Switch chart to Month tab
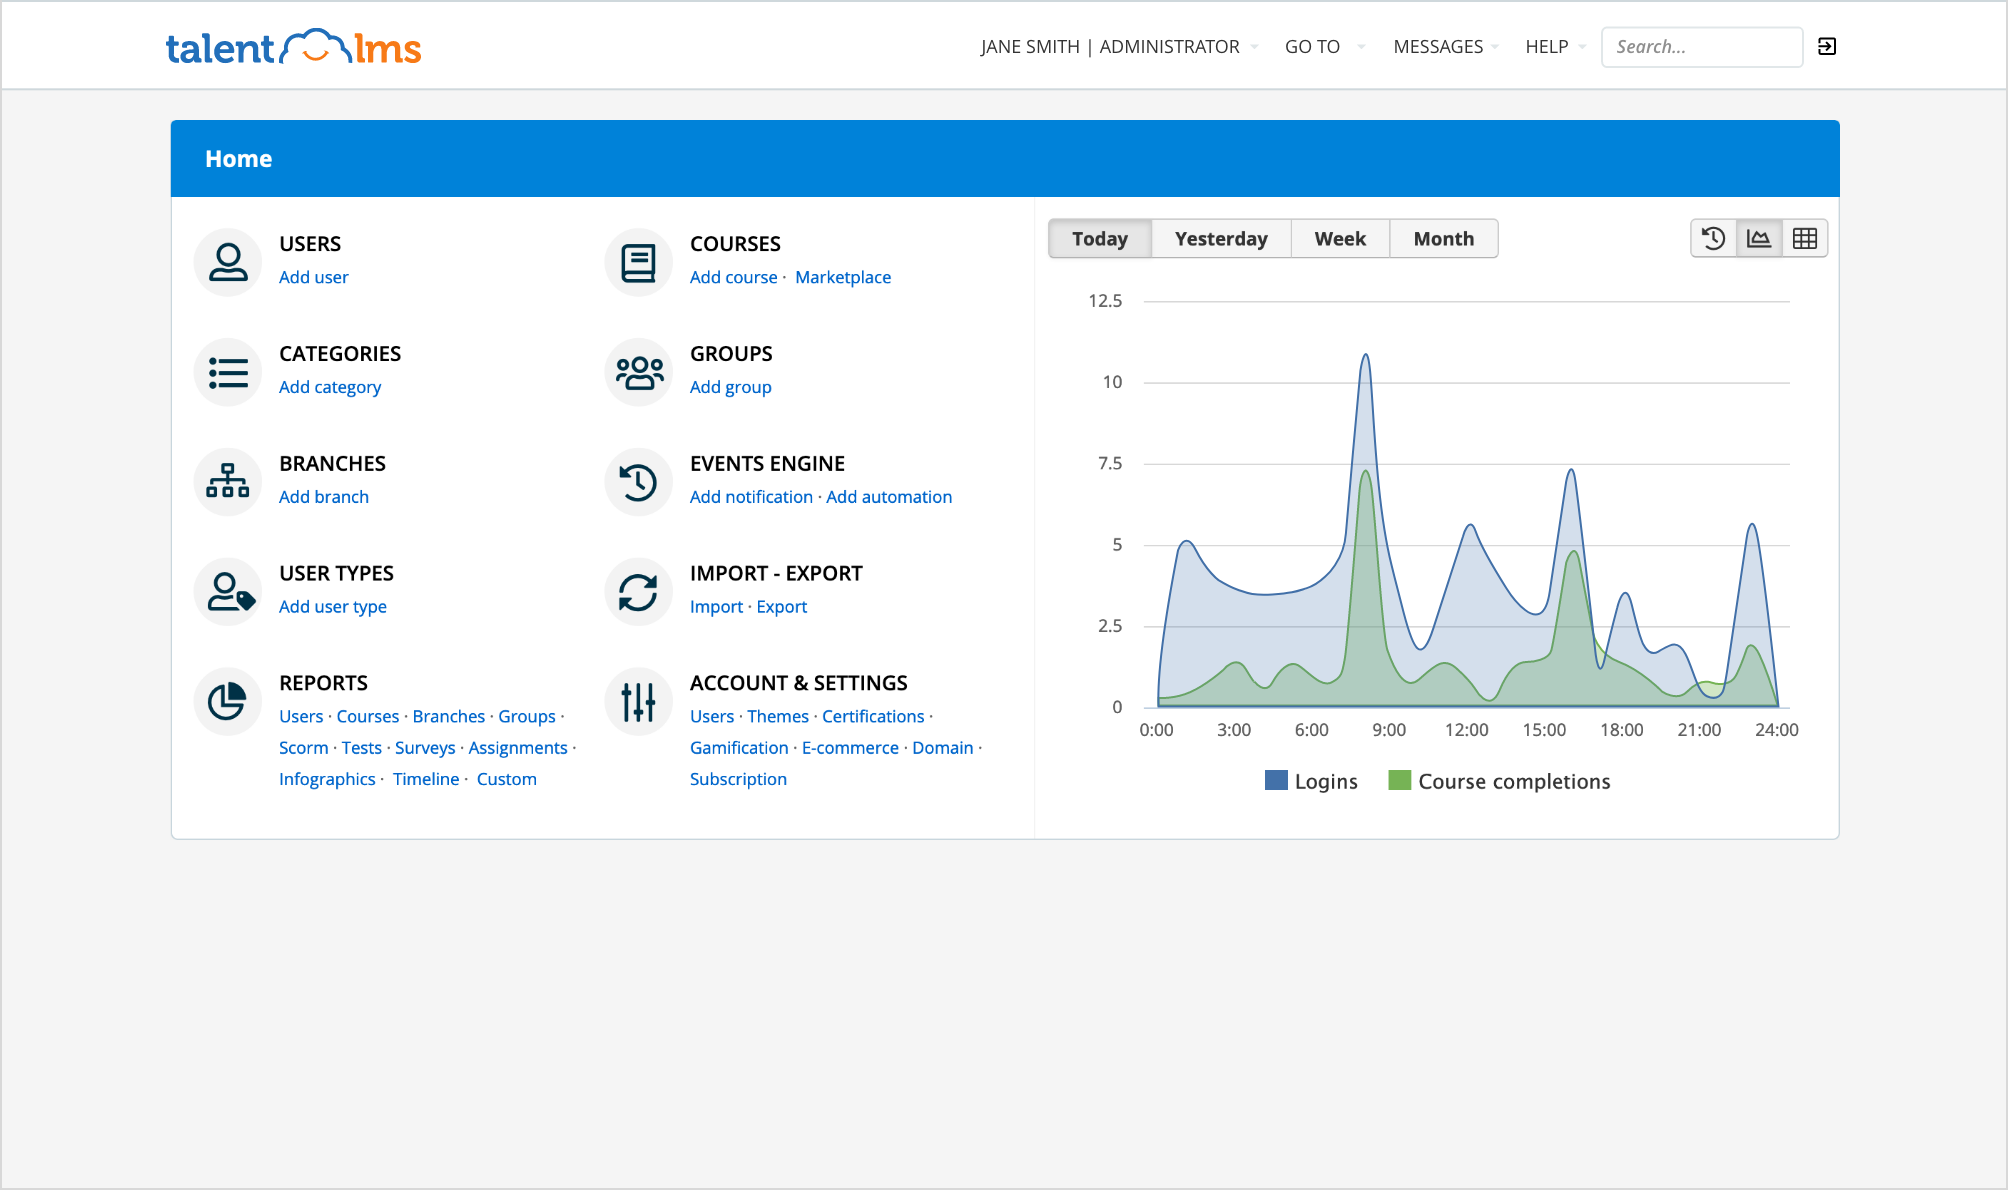Screen dimensions: 2008x1190 (1443, 239)
